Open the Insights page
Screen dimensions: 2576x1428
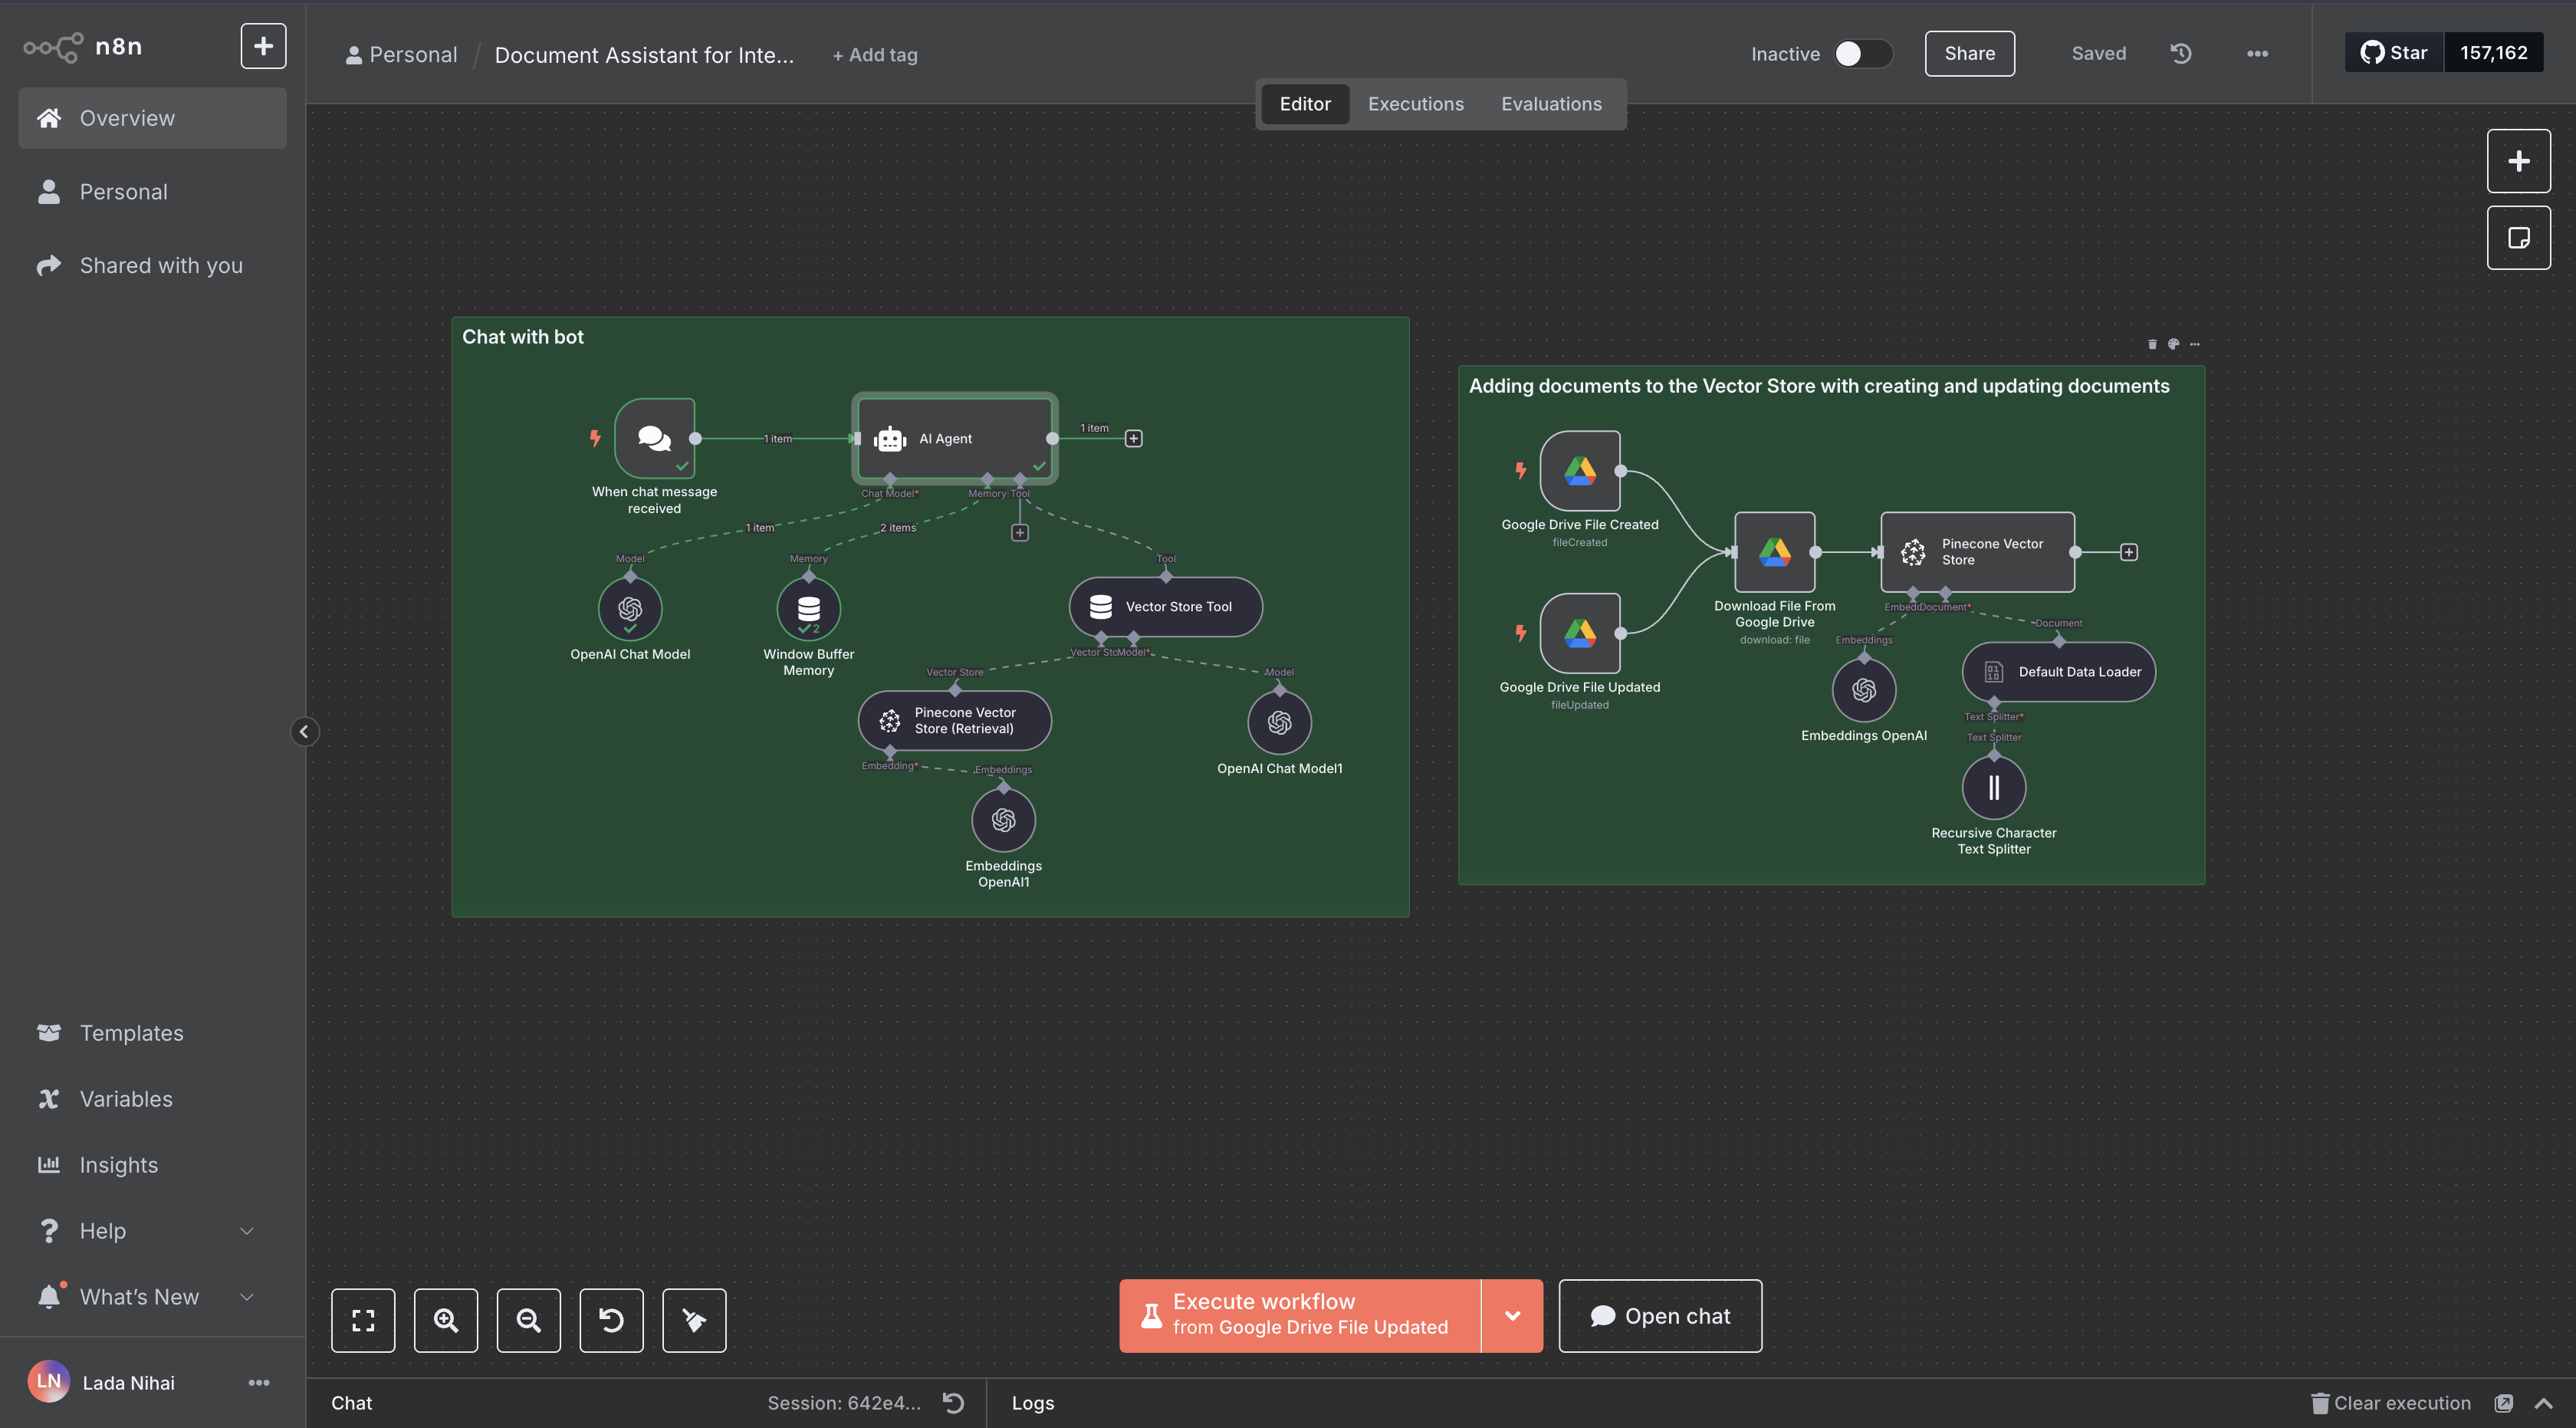152,1165
